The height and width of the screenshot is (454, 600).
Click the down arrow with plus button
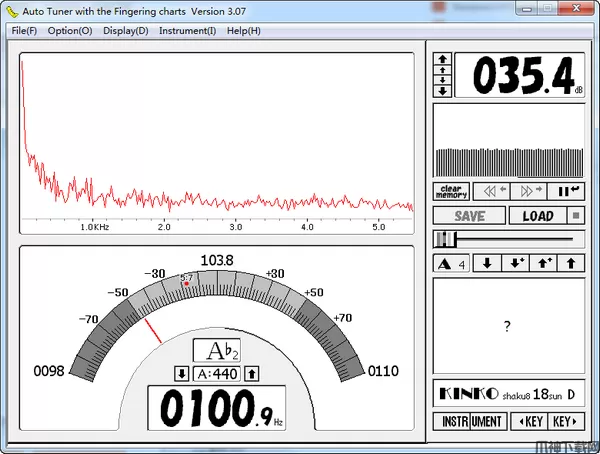[515, 264]
